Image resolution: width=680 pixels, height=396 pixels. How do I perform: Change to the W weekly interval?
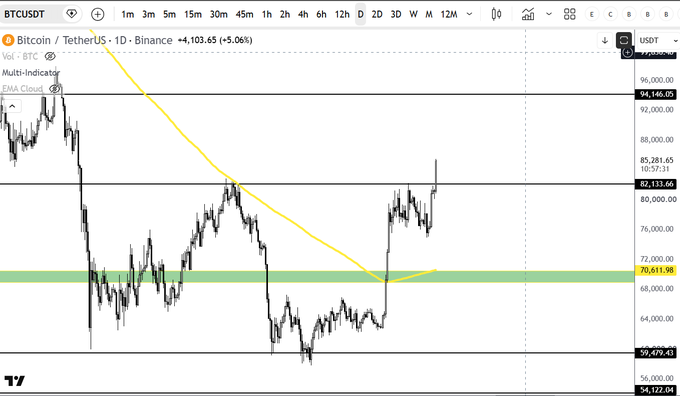pyautogui.click(x=413, y=14)
